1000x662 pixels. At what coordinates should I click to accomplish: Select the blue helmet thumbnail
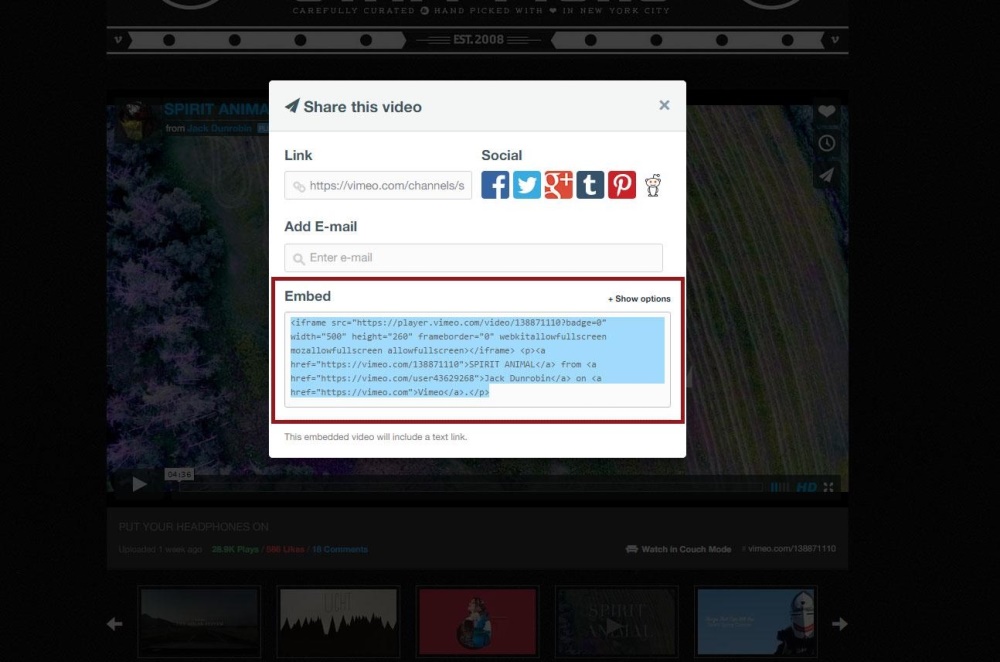756,621
